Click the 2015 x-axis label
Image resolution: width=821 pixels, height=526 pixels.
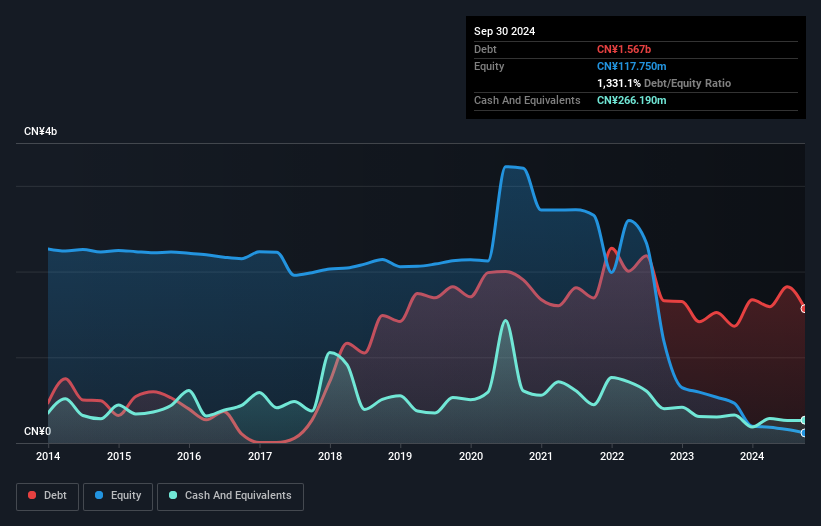119,456
